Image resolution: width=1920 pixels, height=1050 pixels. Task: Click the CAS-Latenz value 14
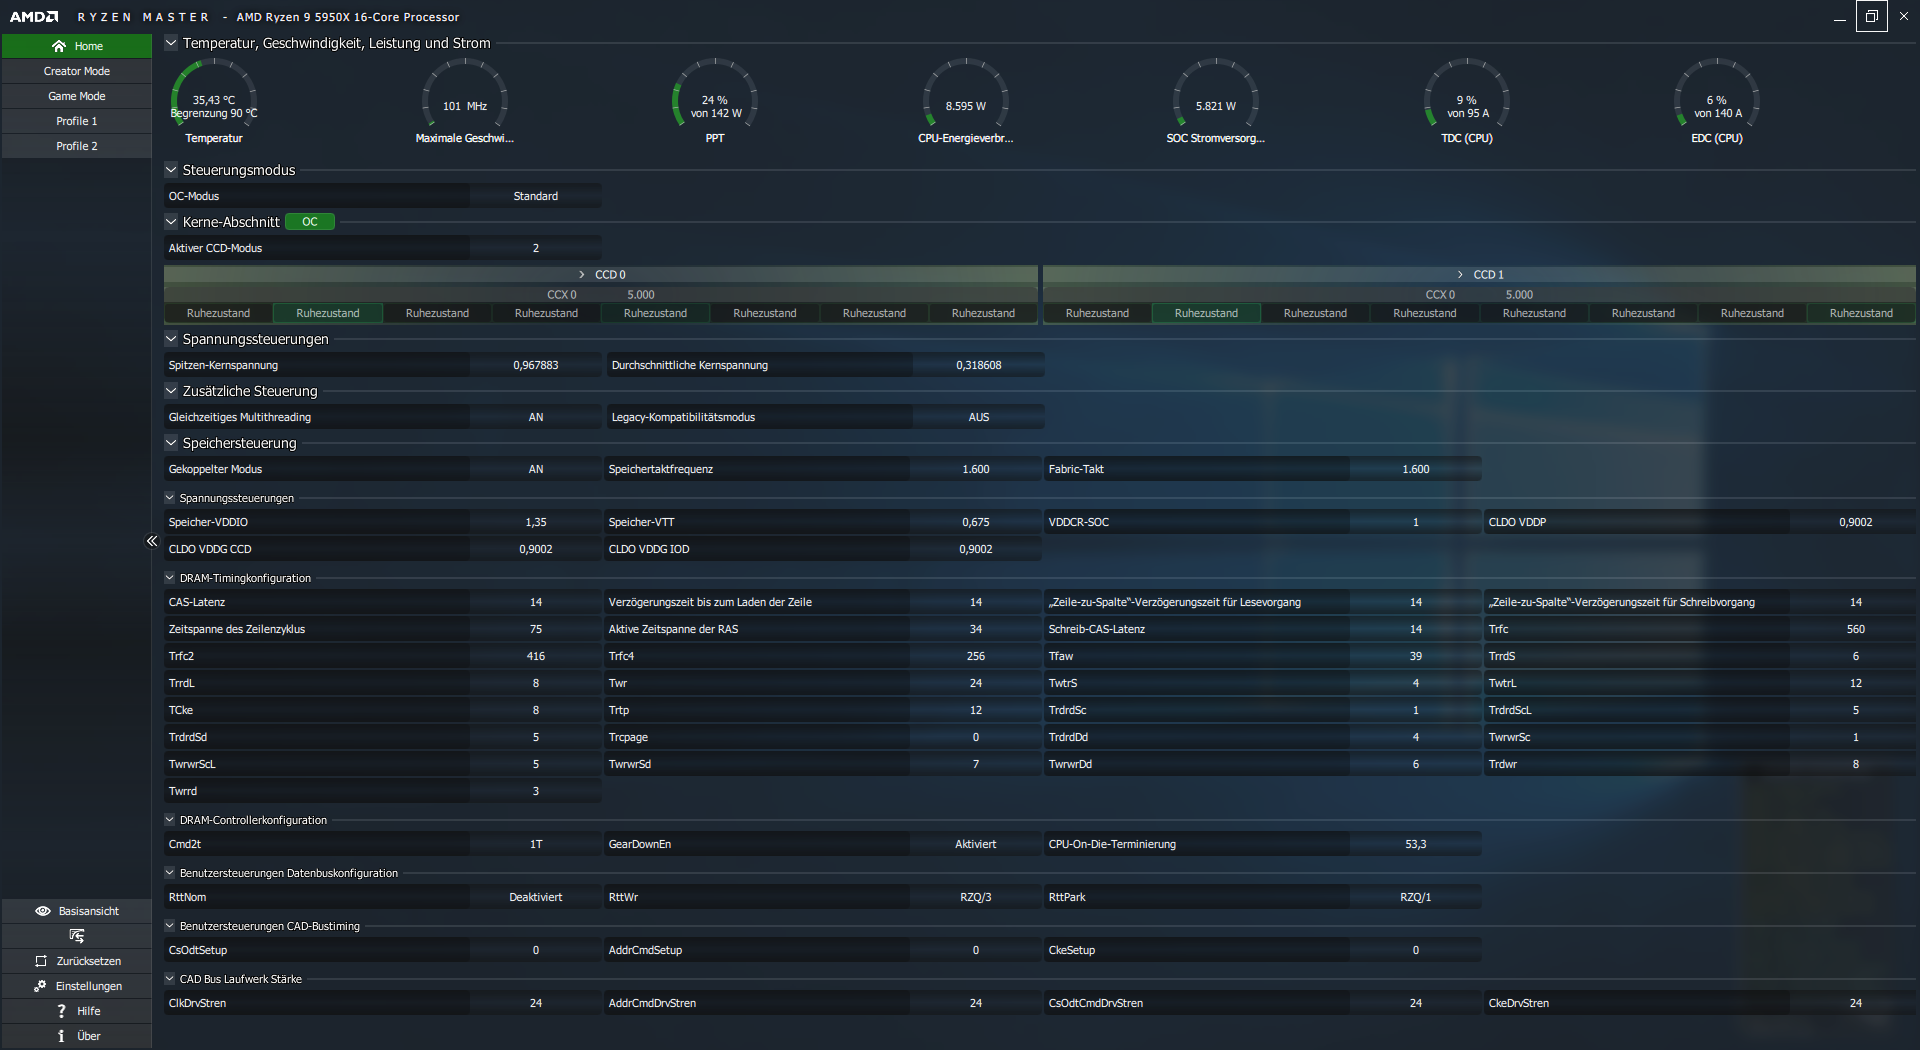tap(536, 602)
